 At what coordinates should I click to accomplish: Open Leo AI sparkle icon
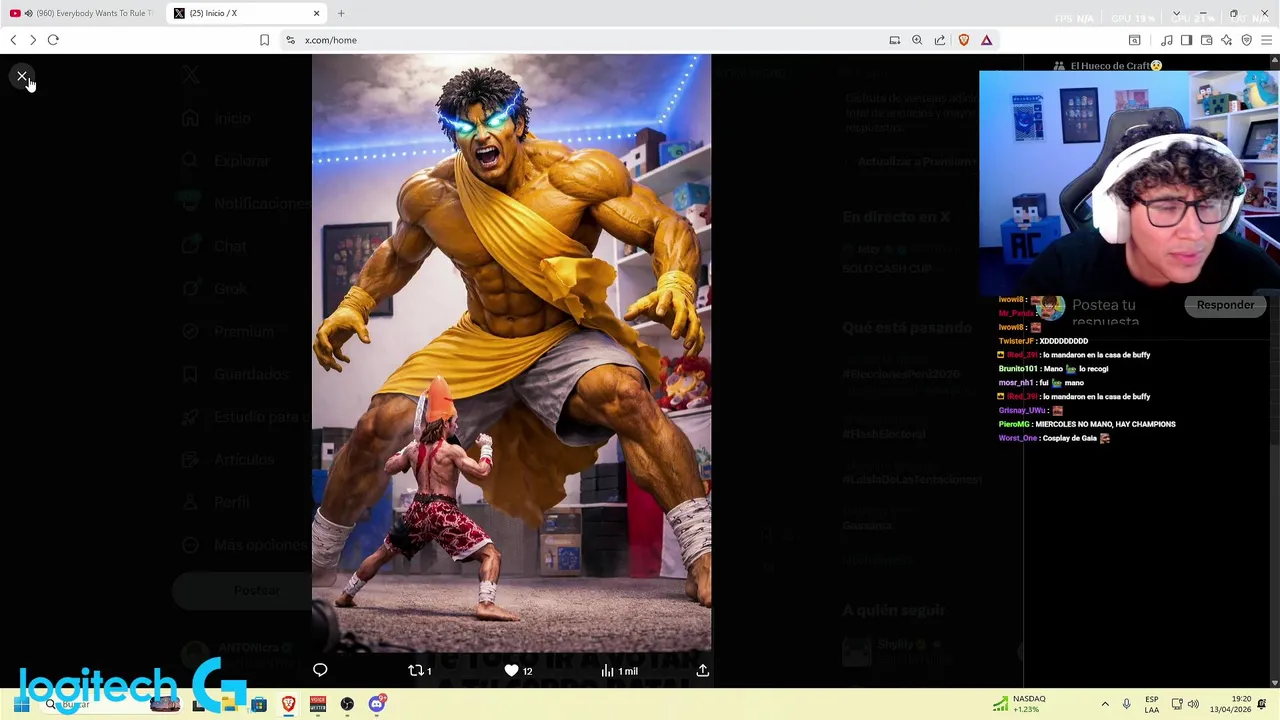point(1226,40)
